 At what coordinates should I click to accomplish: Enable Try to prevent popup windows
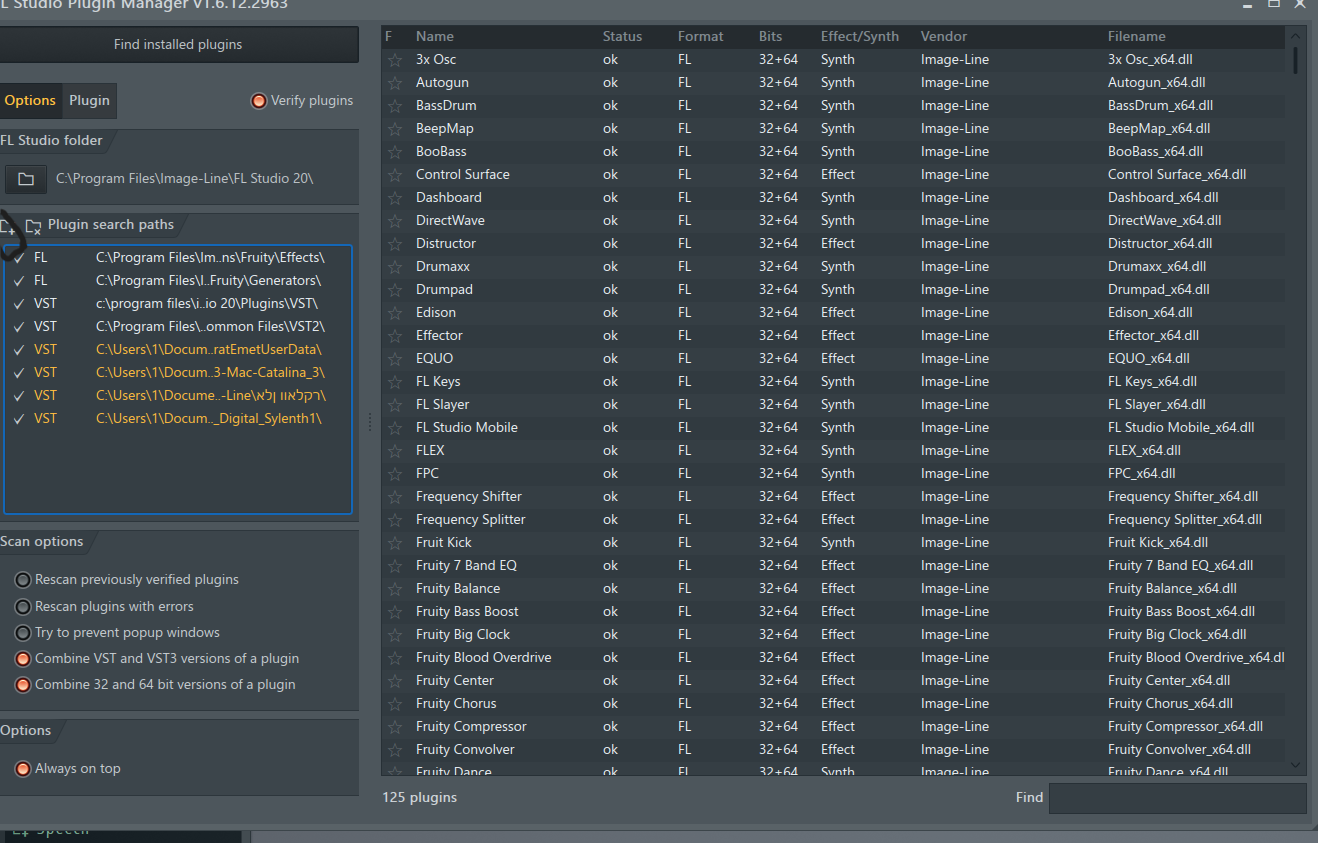(x=22, y=633)
